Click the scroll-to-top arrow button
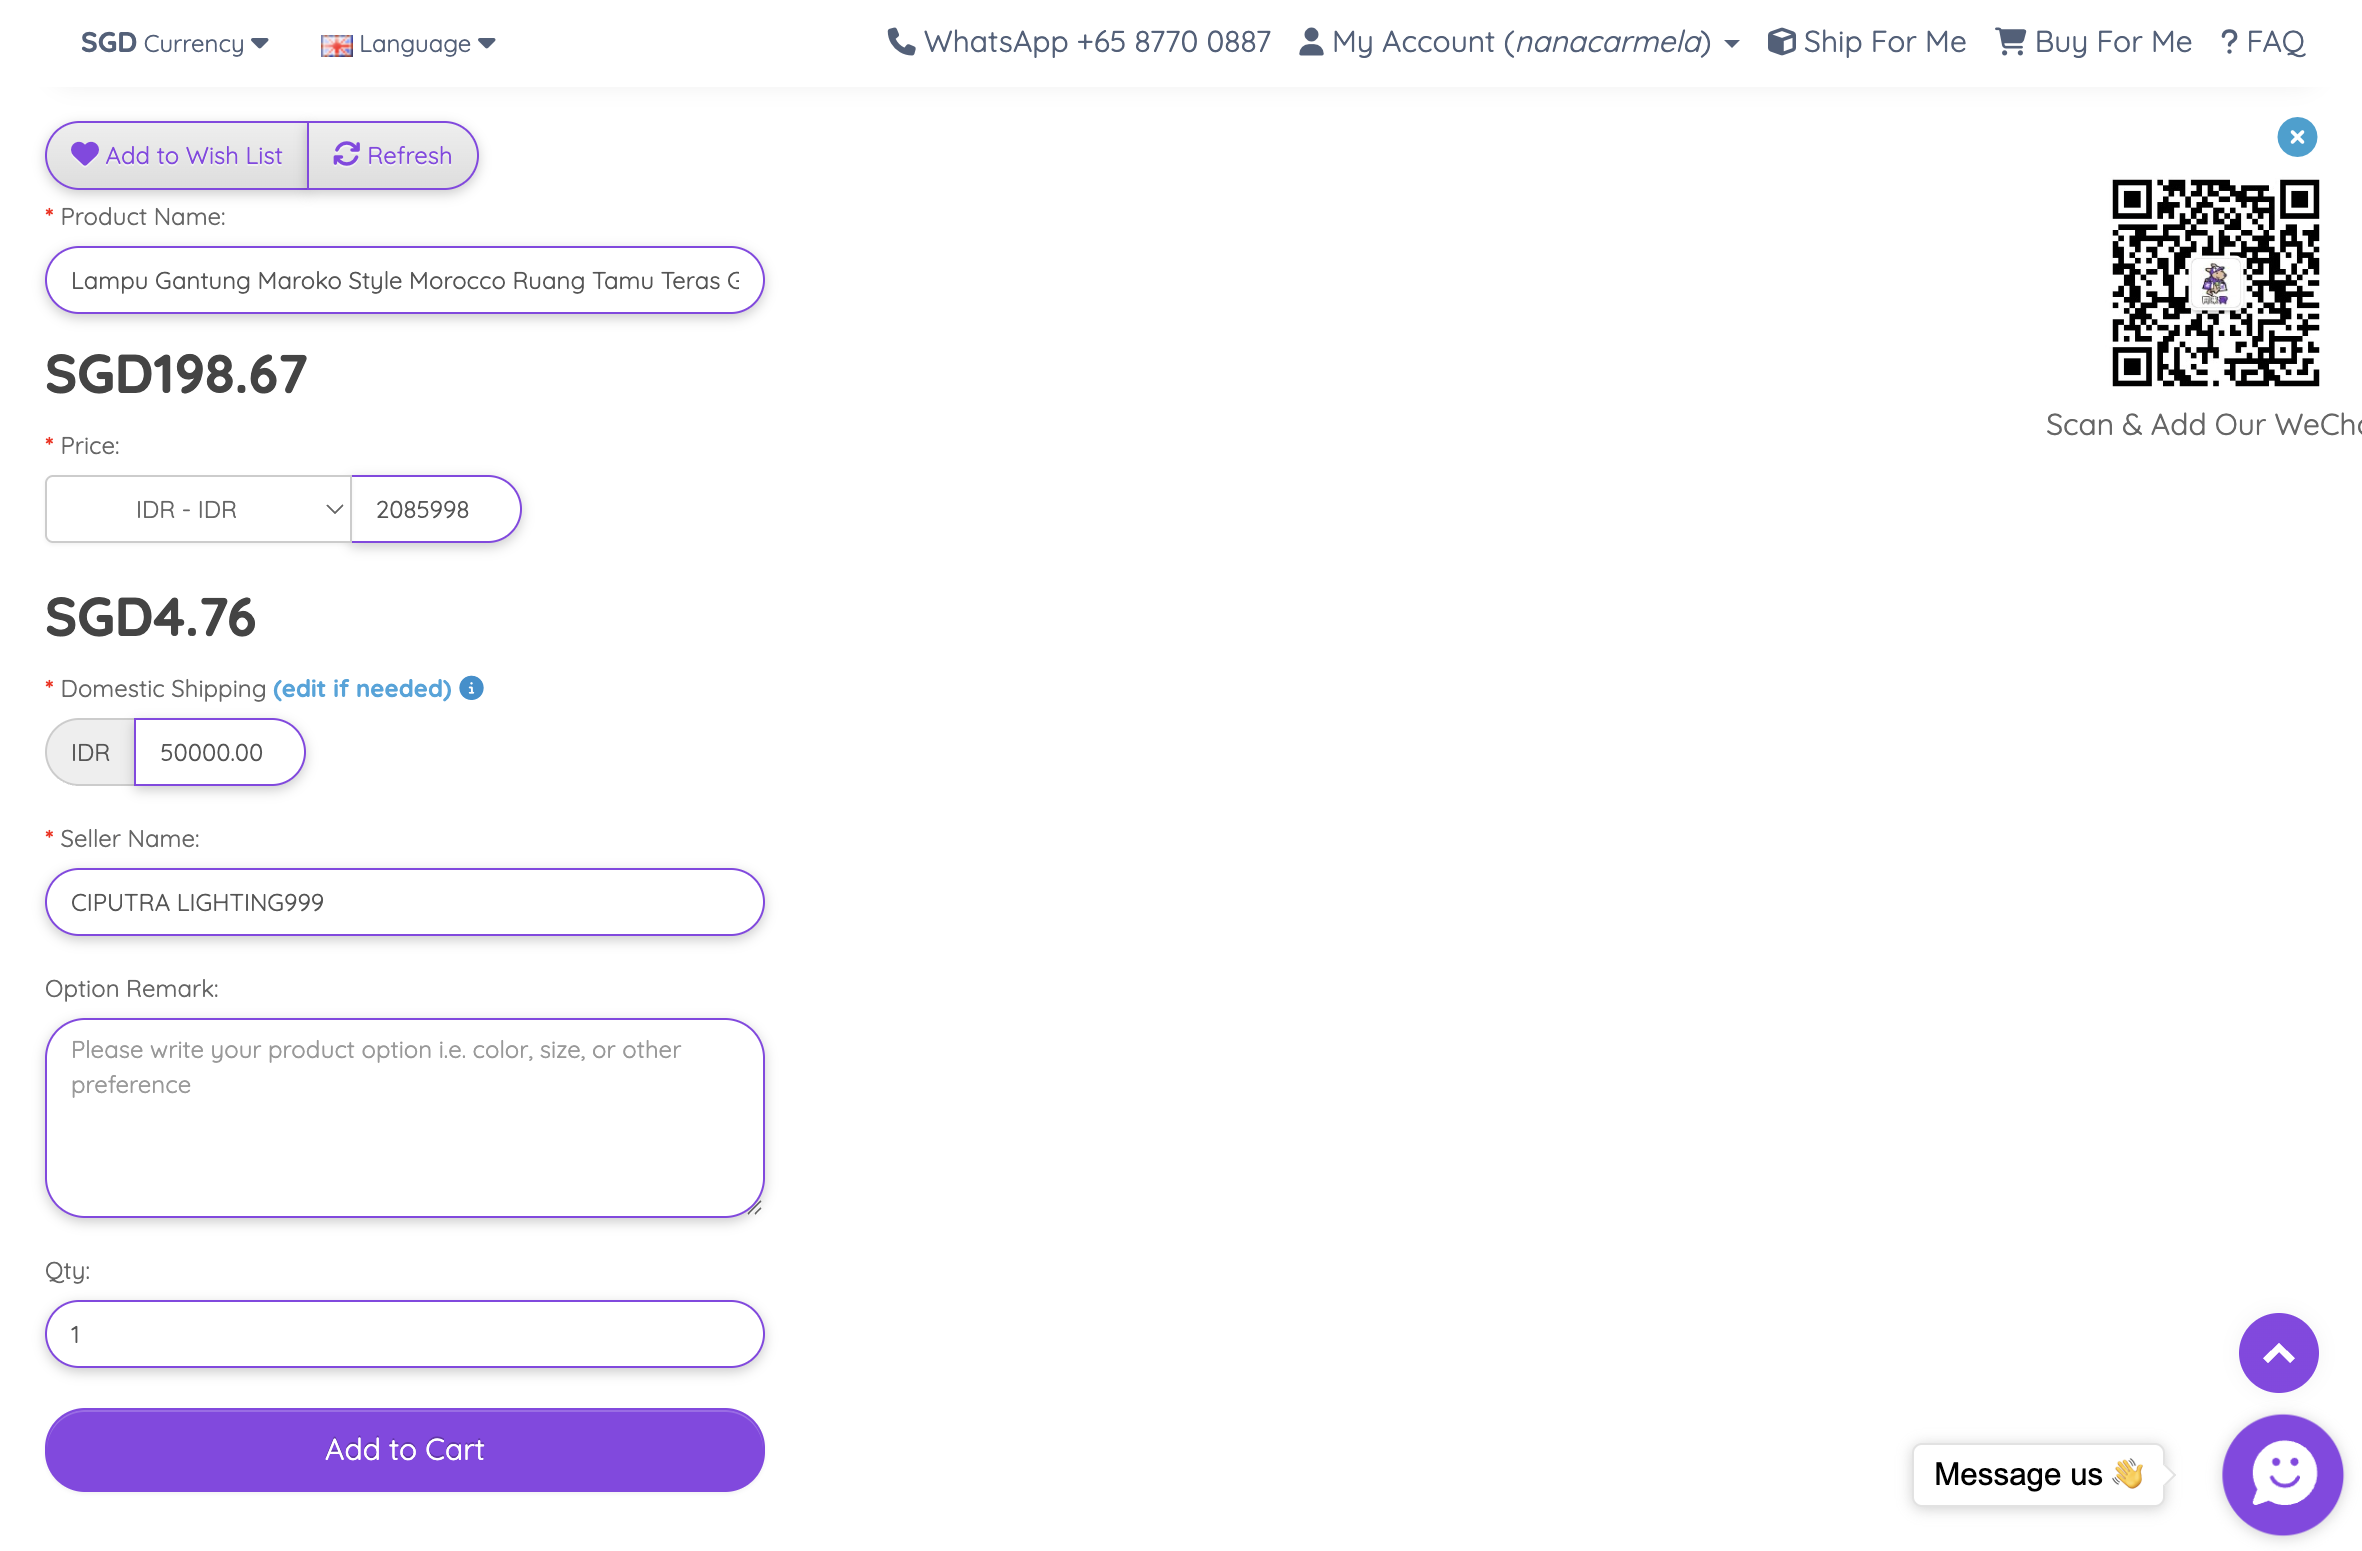Image resolution: width=2362 pixels, height=1551 pixels. point(2278,1353)
